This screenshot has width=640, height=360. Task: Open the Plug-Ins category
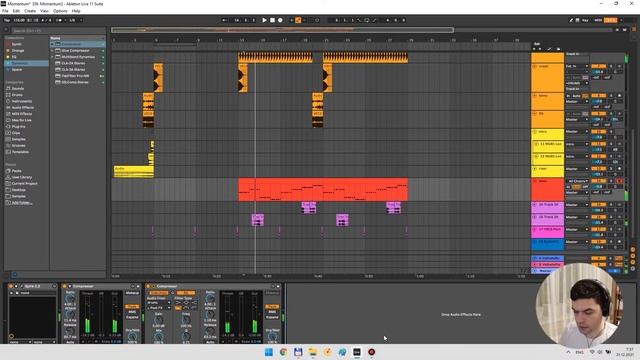point(18,127)
